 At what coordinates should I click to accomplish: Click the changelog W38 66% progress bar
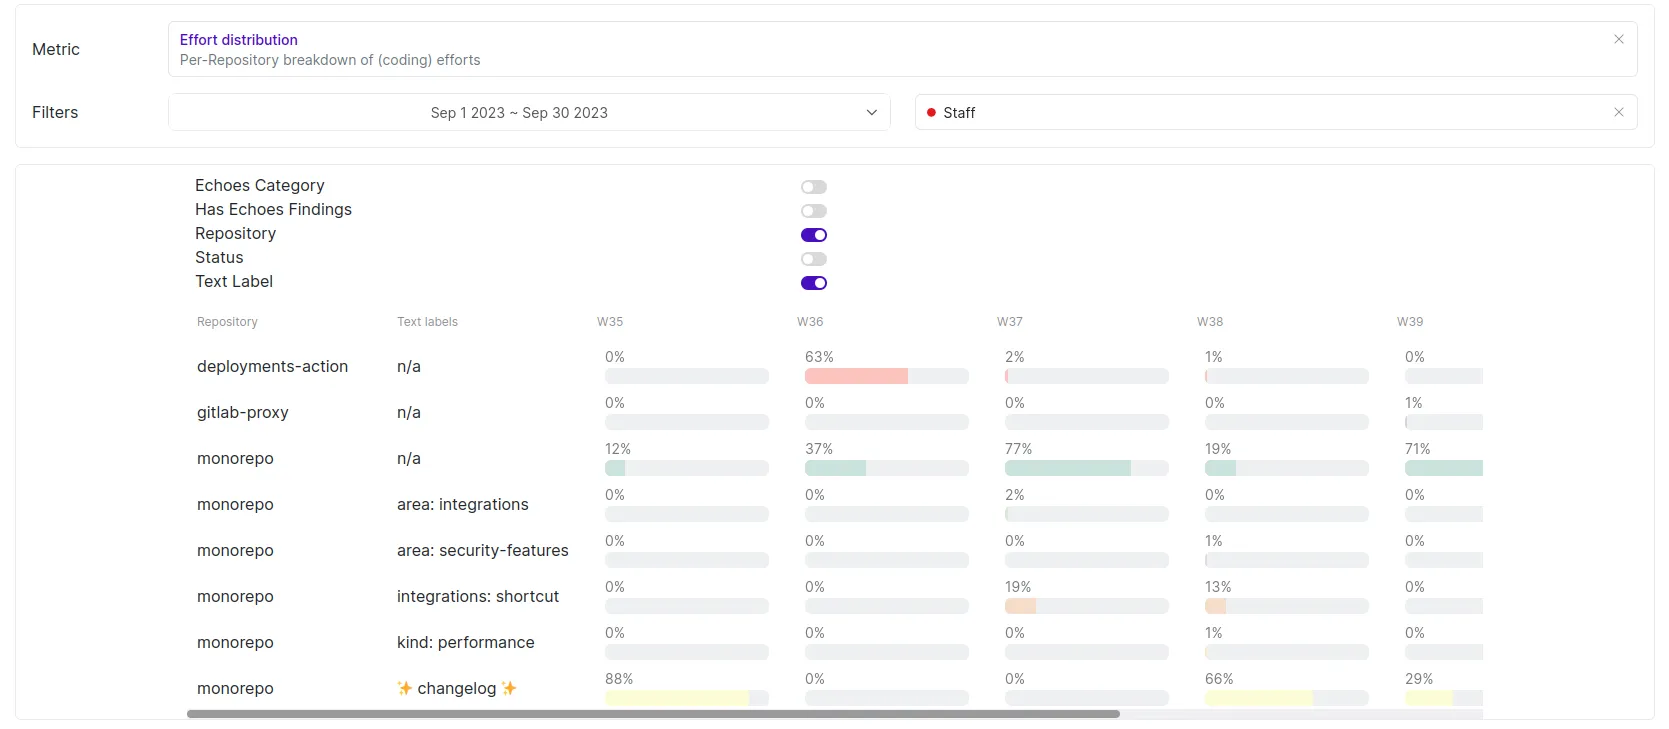click(1287, 698)
